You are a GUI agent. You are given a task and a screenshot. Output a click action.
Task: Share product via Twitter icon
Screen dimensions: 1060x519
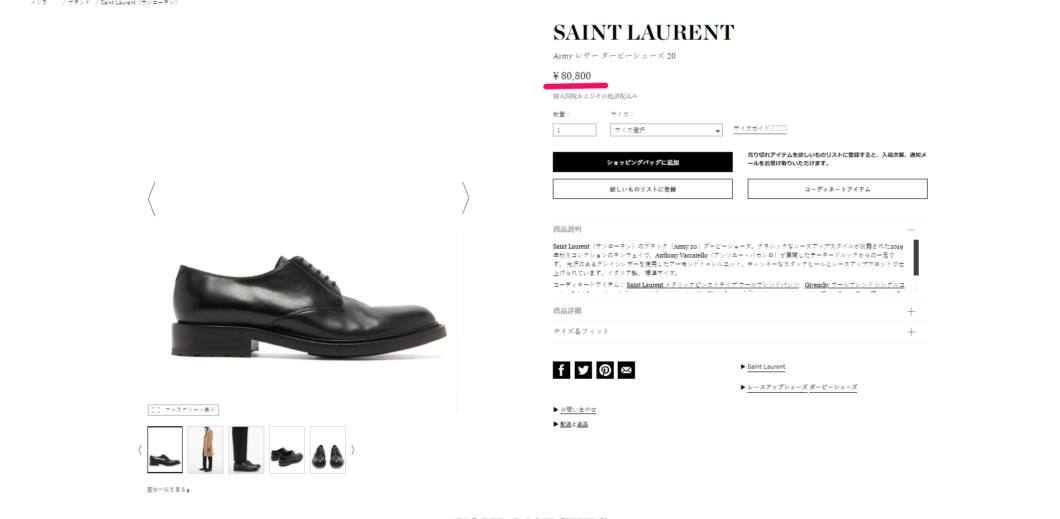point(583,370)
